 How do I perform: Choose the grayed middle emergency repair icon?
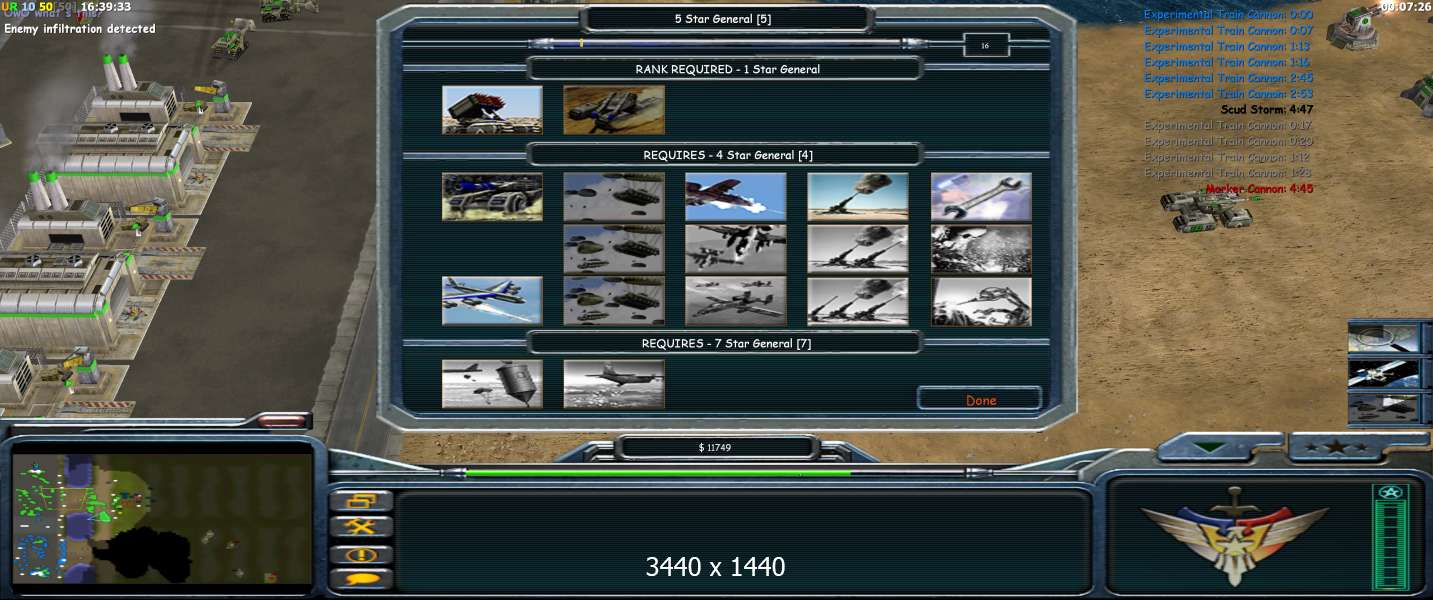tap(981, 249)
